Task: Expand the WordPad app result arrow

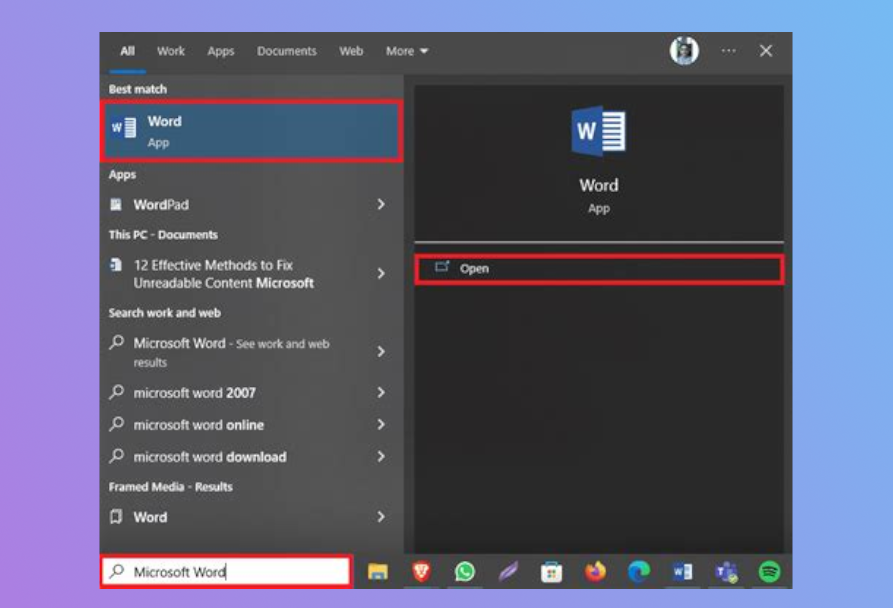Action: [x=381, y=204]
